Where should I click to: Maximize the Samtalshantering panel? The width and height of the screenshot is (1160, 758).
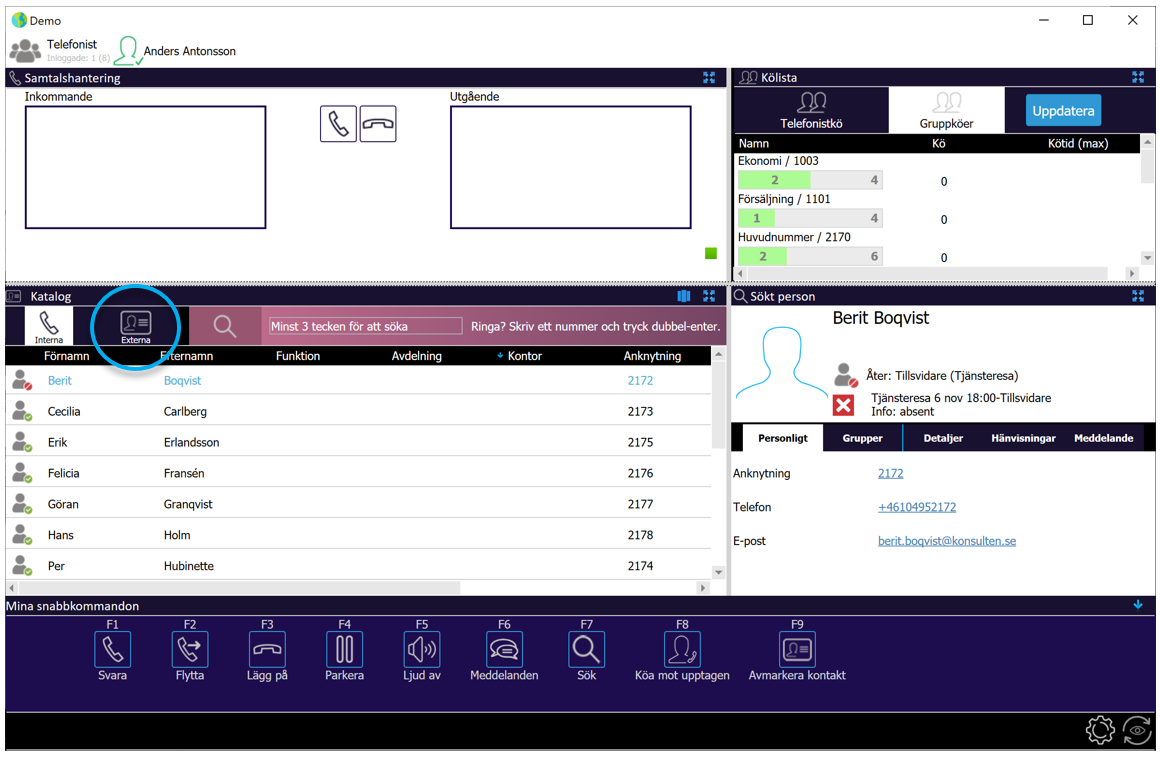[709, 78]
